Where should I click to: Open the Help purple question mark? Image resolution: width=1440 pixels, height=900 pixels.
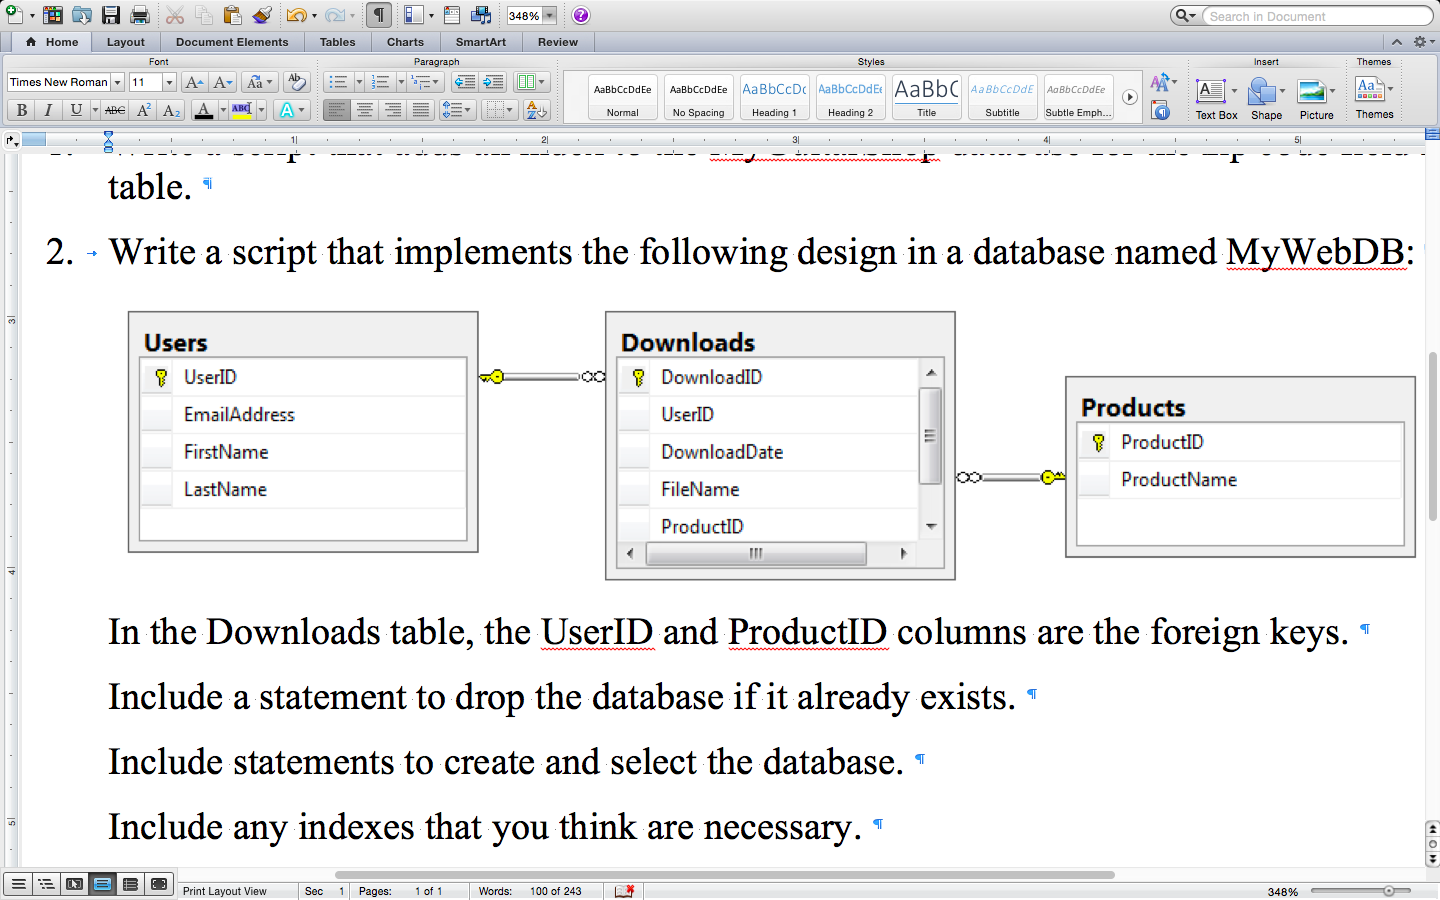click(581, 15)
